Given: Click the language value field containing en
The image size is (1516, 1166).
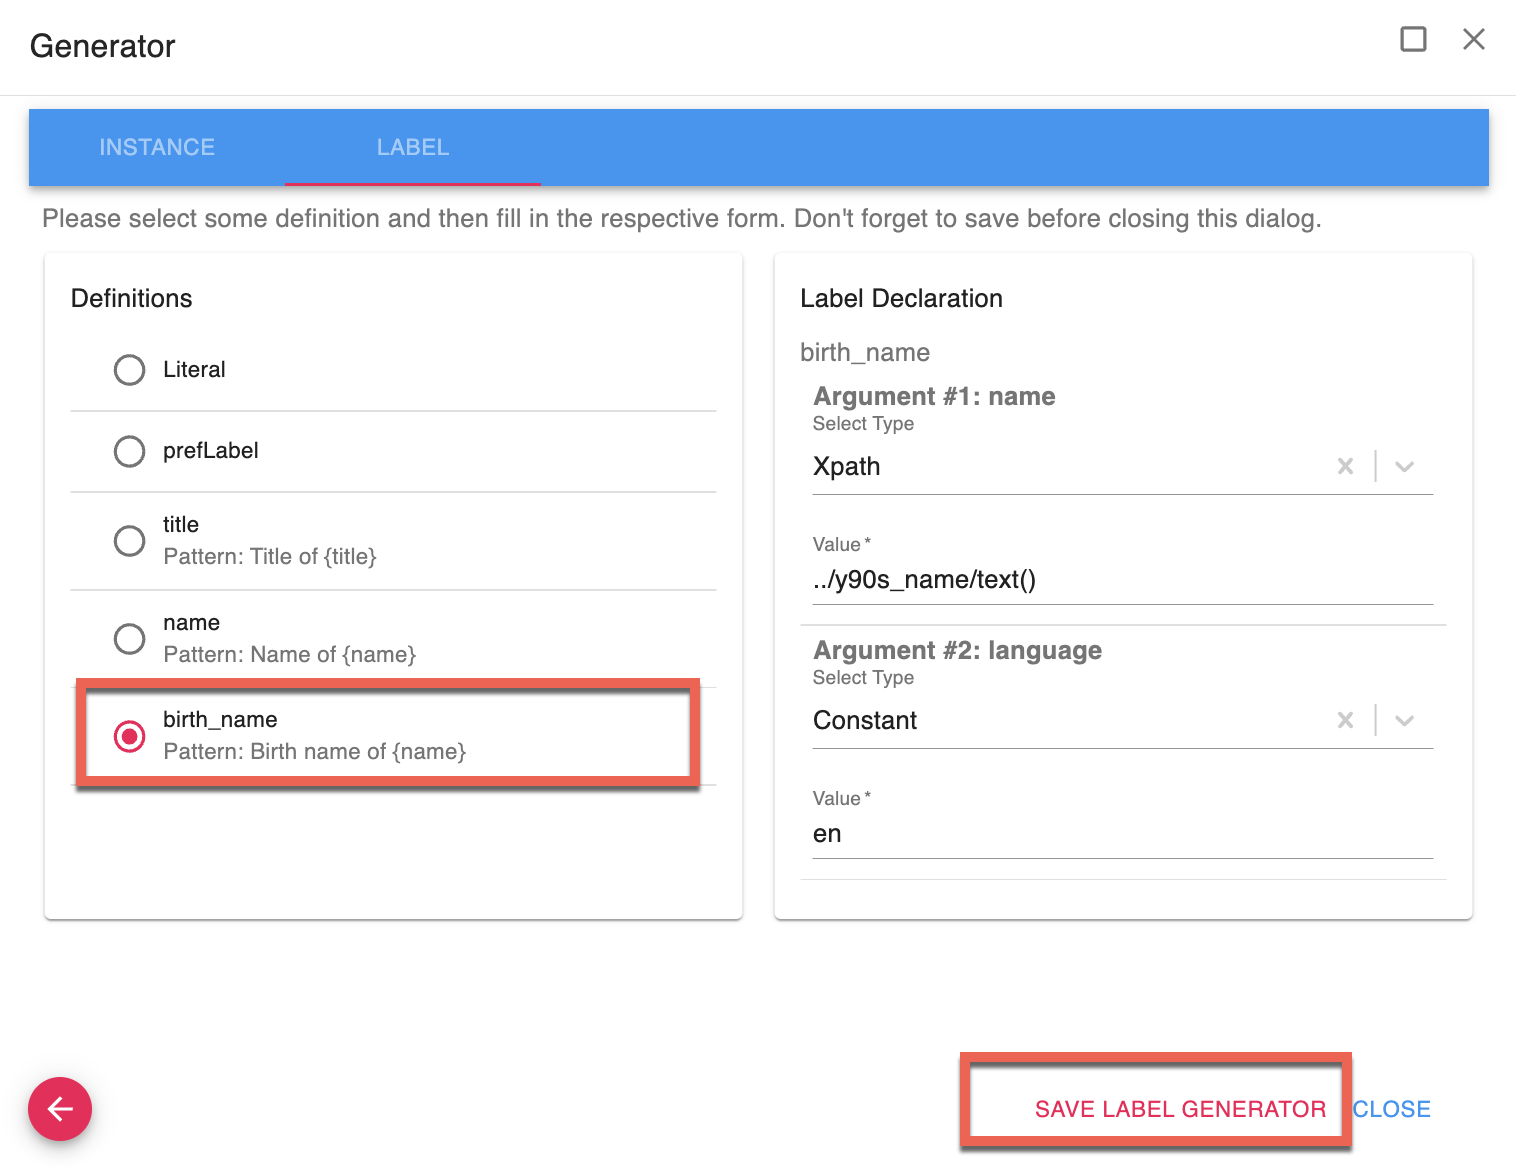Looking at the screenshot, I should pos(1122,834).
